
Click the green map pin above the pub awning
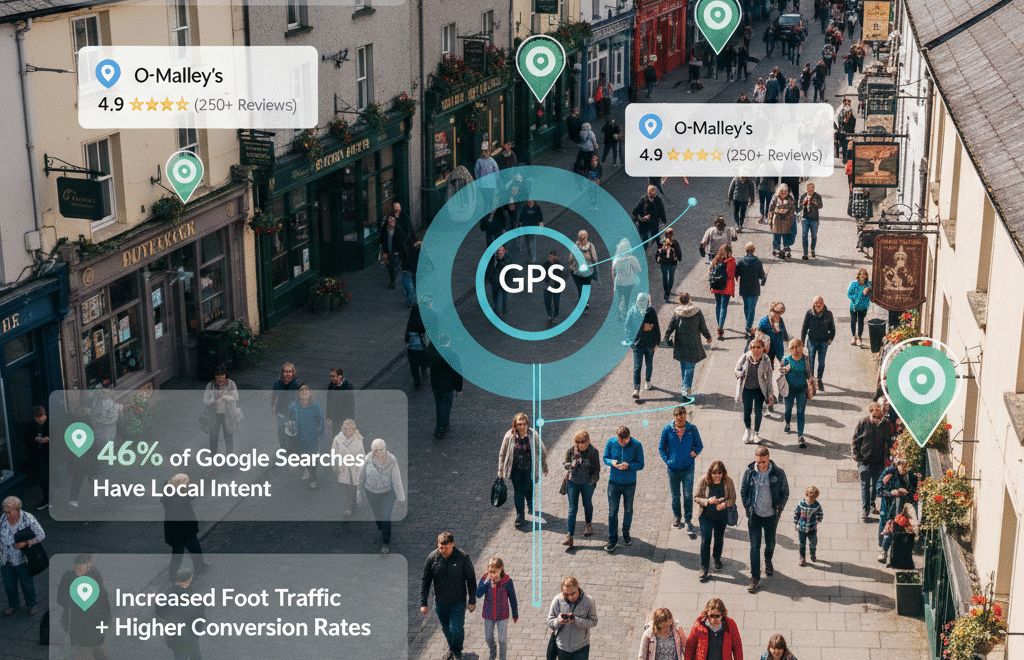[x=540, y=62]
